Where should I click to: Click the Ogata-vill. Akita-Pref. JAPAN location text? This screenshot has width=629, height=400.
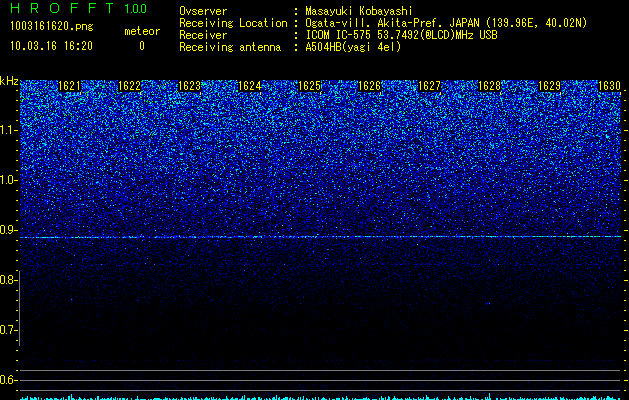(x=392, y=23)
